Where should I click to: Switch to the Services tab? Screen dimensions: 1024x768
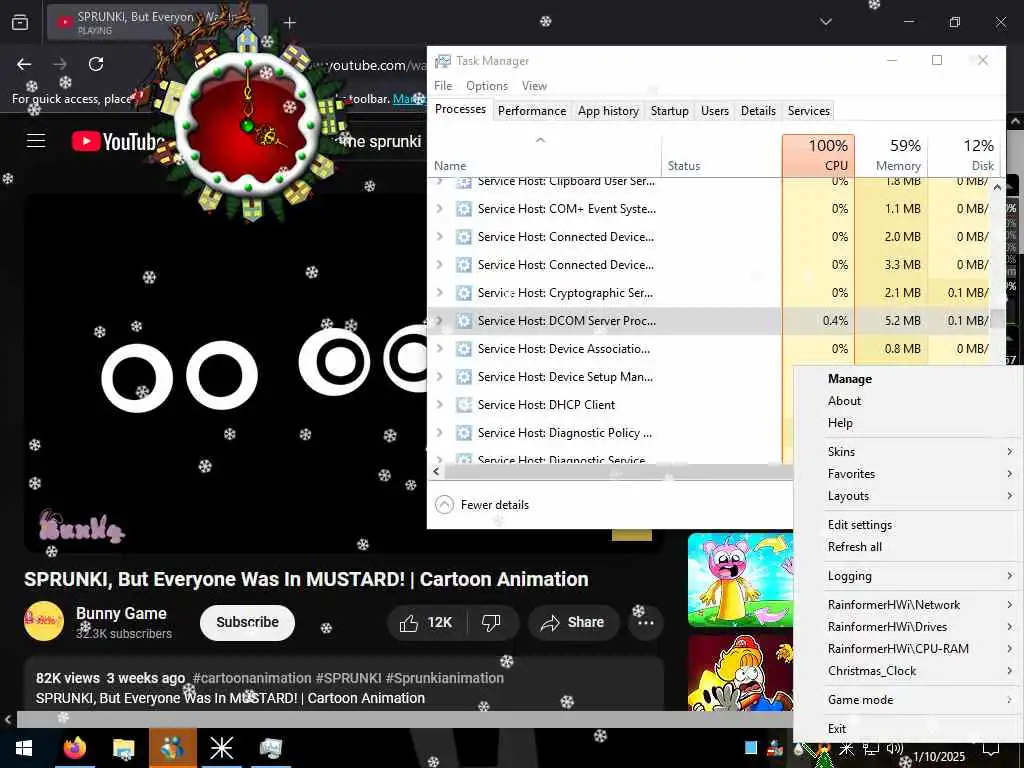click(808, 111)
